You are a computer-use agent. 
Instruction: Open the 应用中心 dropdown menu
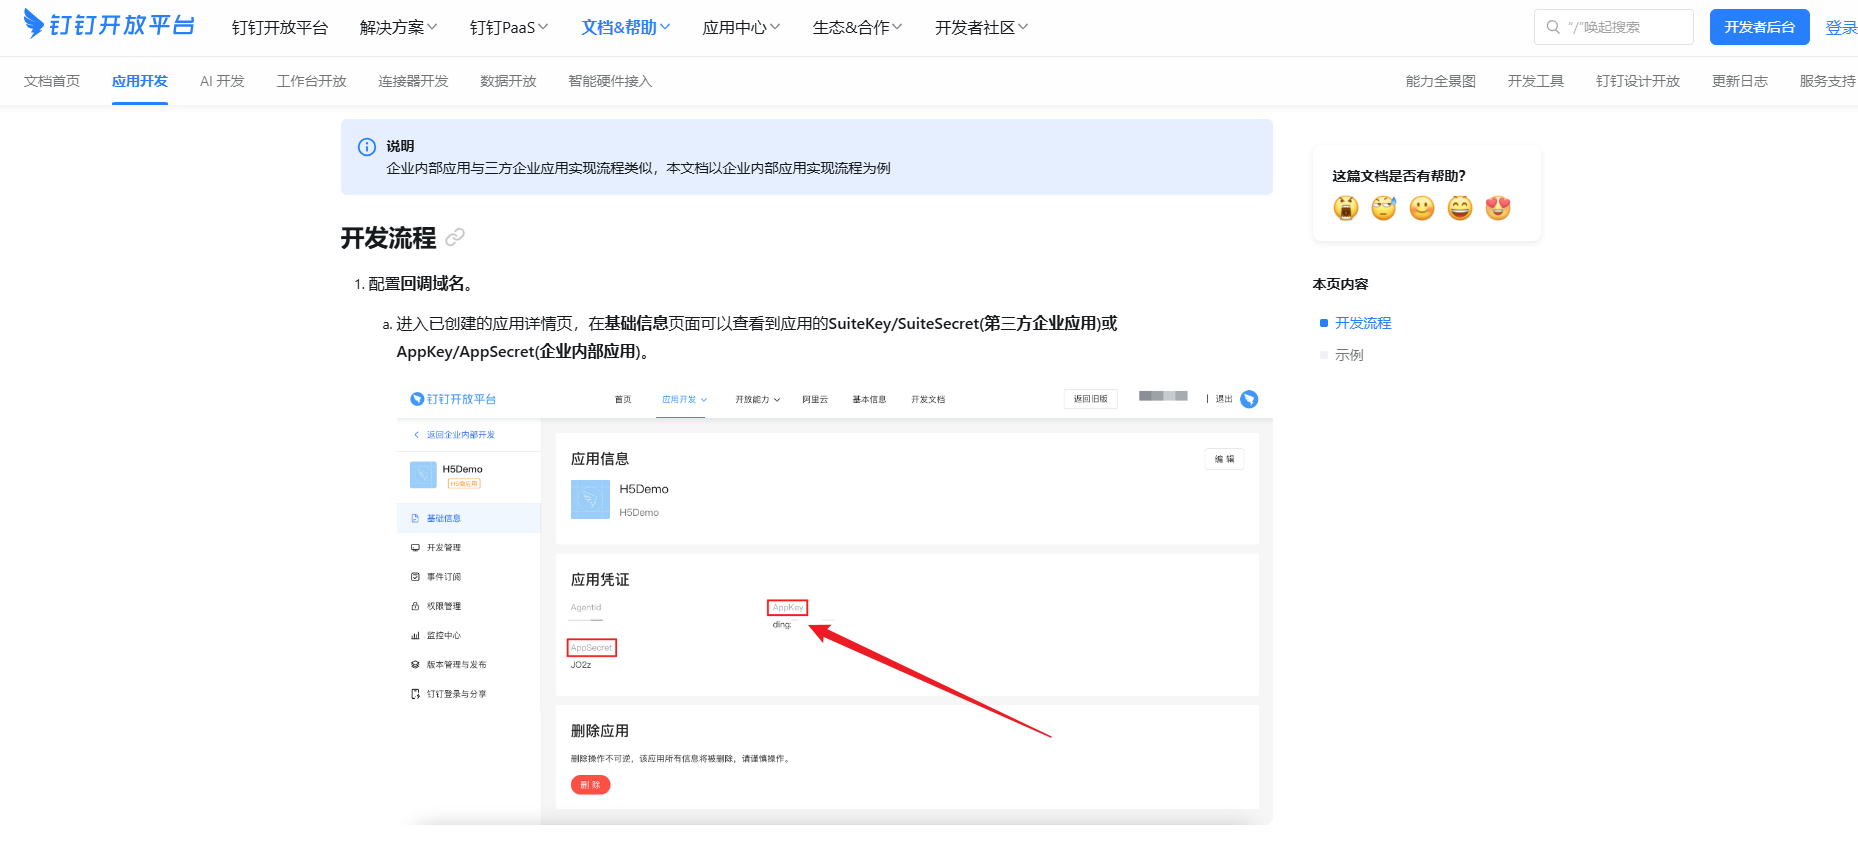click(740, 27)
